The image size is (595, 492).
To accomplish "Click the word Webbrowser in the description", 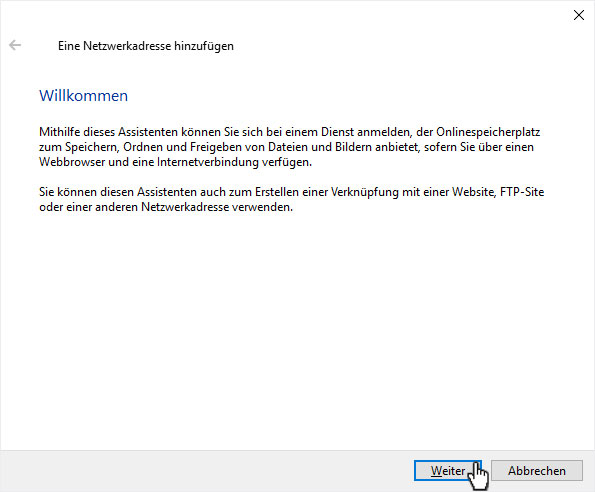I will point(72,162).
